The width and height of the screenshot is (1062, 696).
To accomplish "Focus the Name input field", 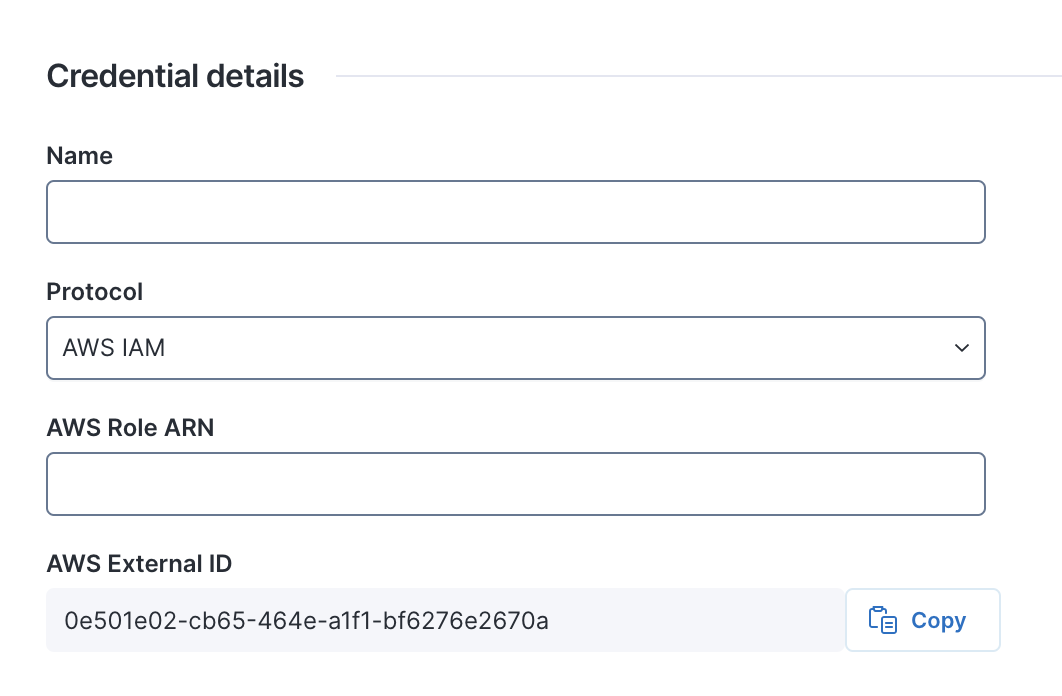I will 516,212.
